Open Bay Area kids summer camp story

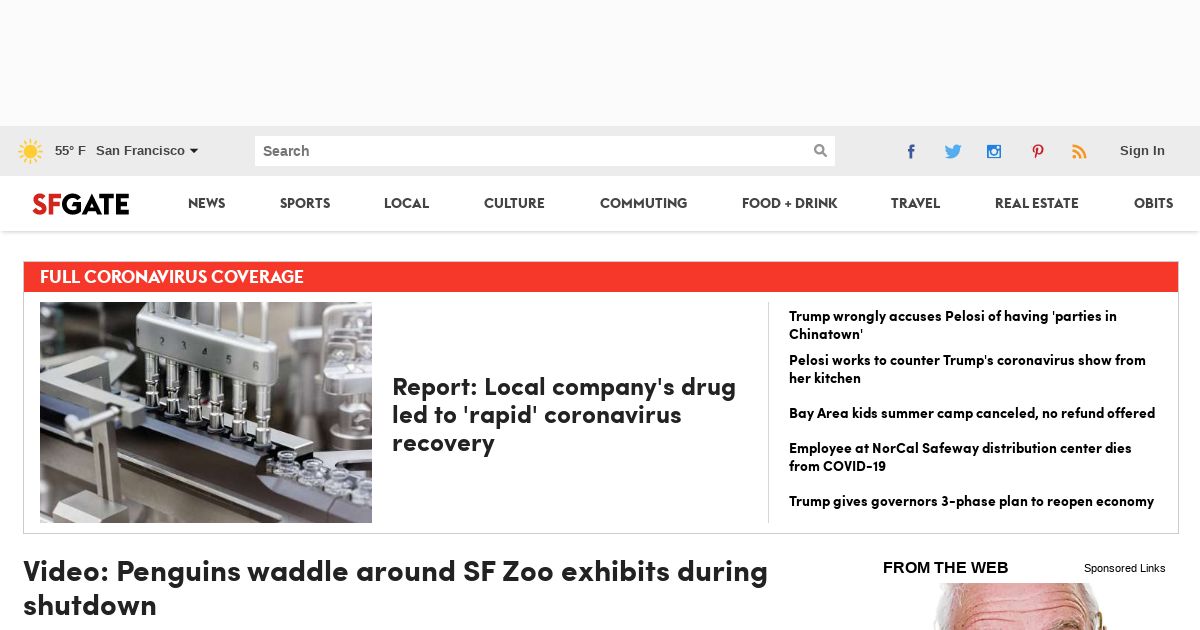point(972,413)
